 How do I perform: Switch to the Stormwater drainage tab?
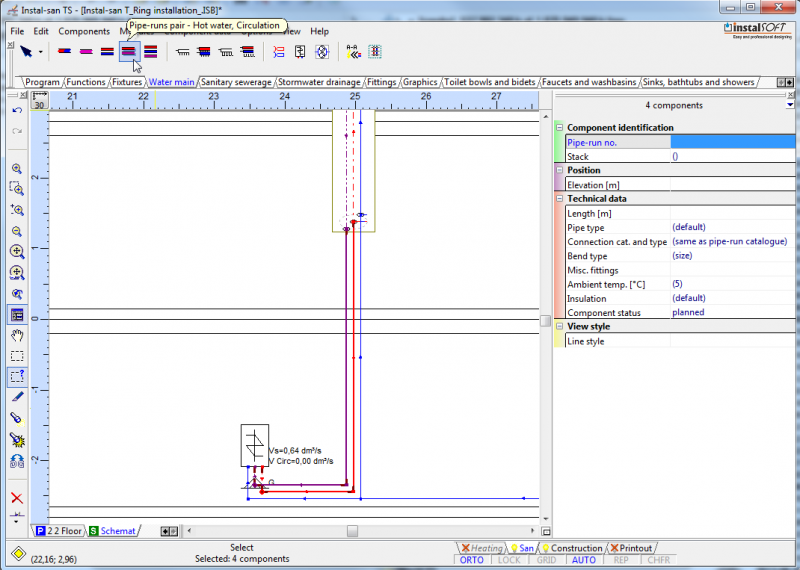[319, 82]
